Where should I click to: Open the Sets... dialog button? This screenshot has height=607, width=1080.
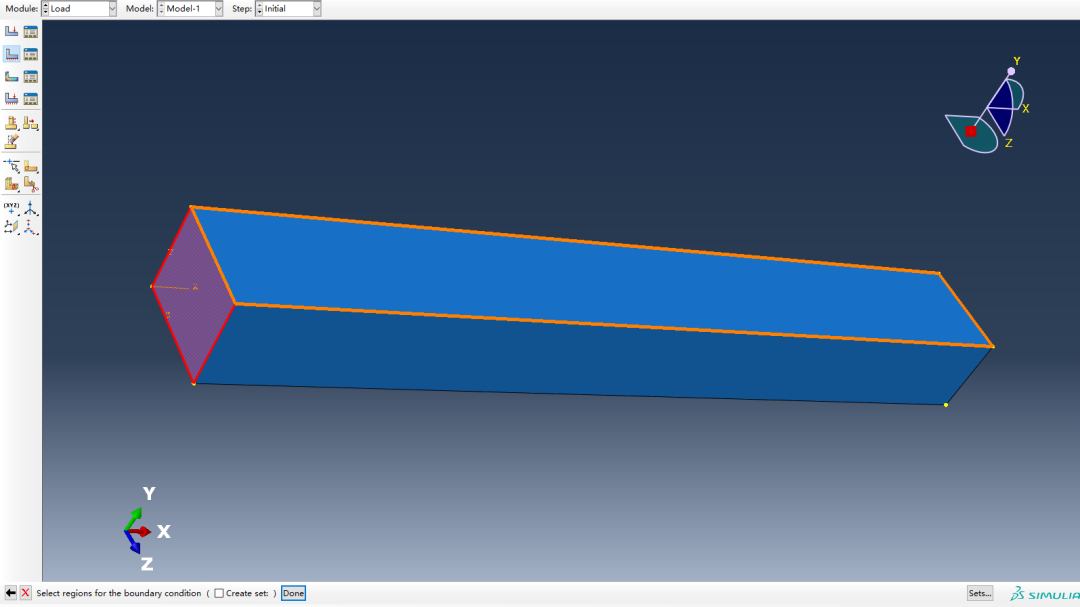point(980,593)
